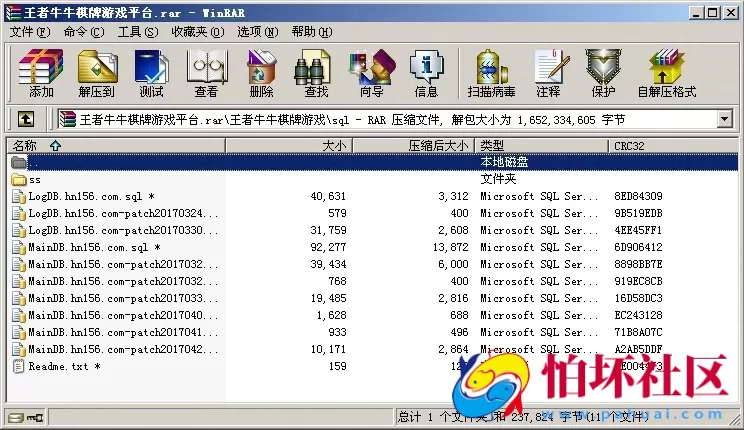Viewport: 744px width, 430px height.
Task: Select the ss folder in list
Action: tap(35, 180)
